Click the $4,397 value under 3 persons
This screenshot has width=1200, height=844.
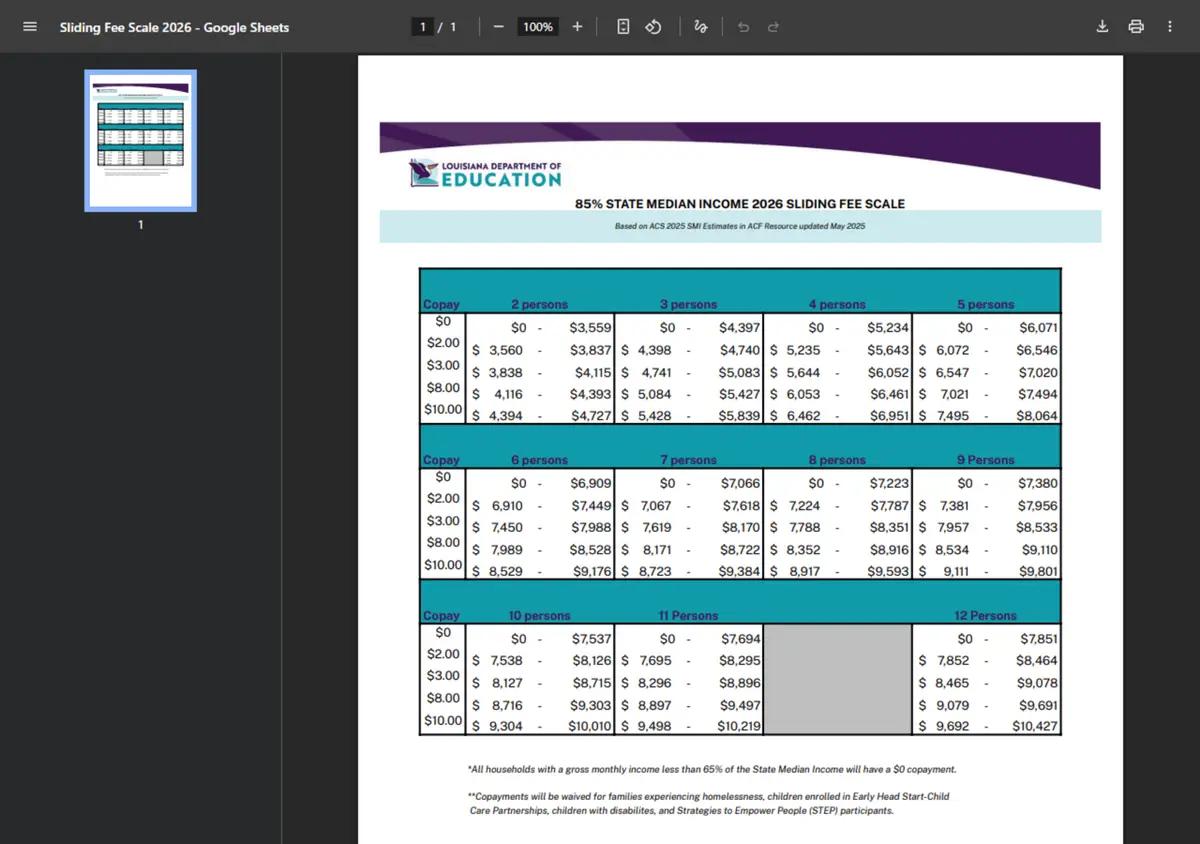[x=739, y=328]
